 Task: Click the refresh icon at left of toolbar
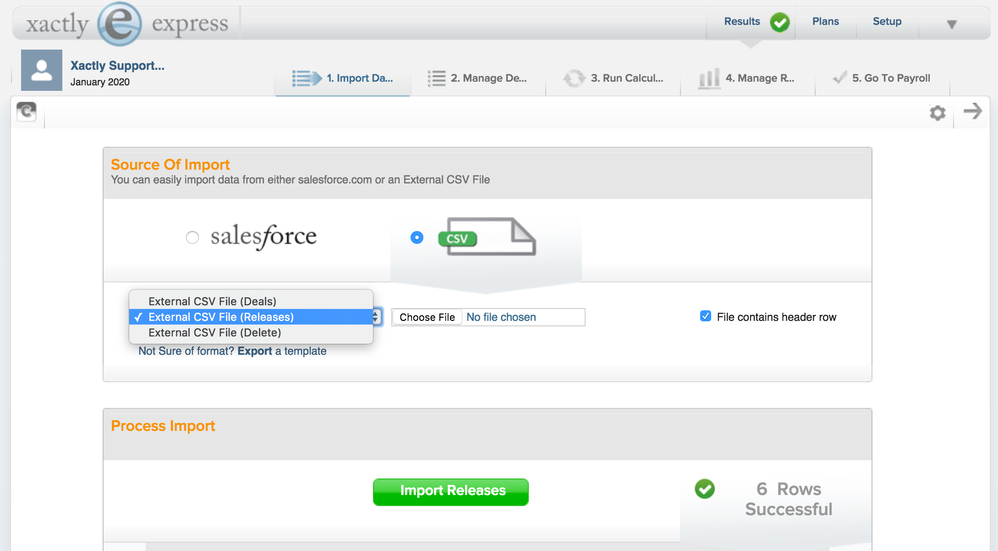(26, 112)
